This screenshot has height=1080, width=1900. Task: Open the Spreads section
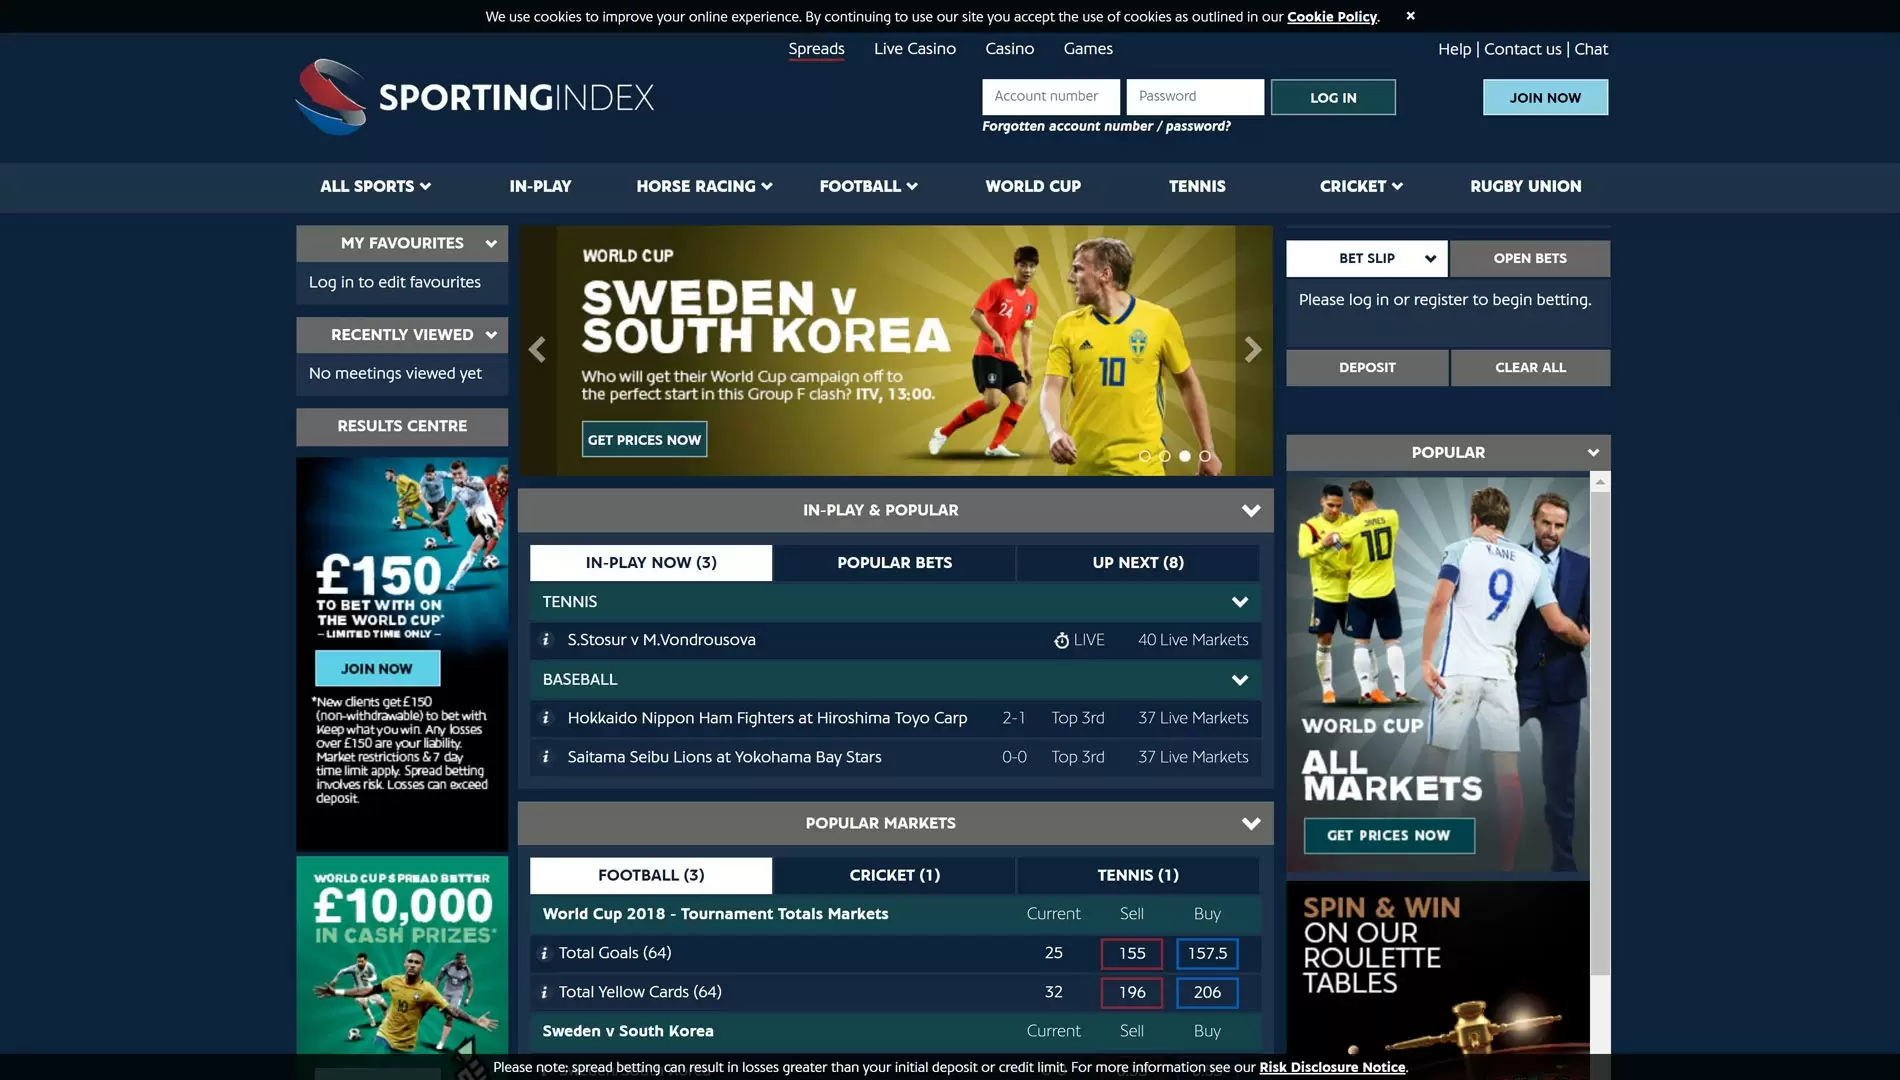816,48
